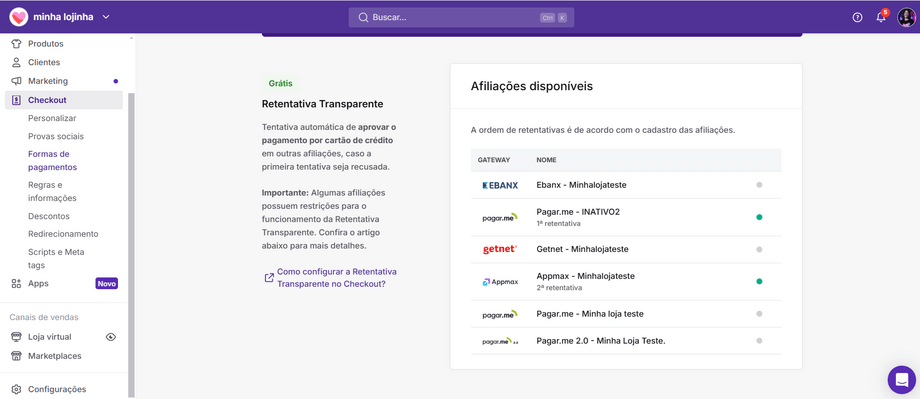Open the Marketing menu item
Screen dimensions: 920x399
(48, 81)
